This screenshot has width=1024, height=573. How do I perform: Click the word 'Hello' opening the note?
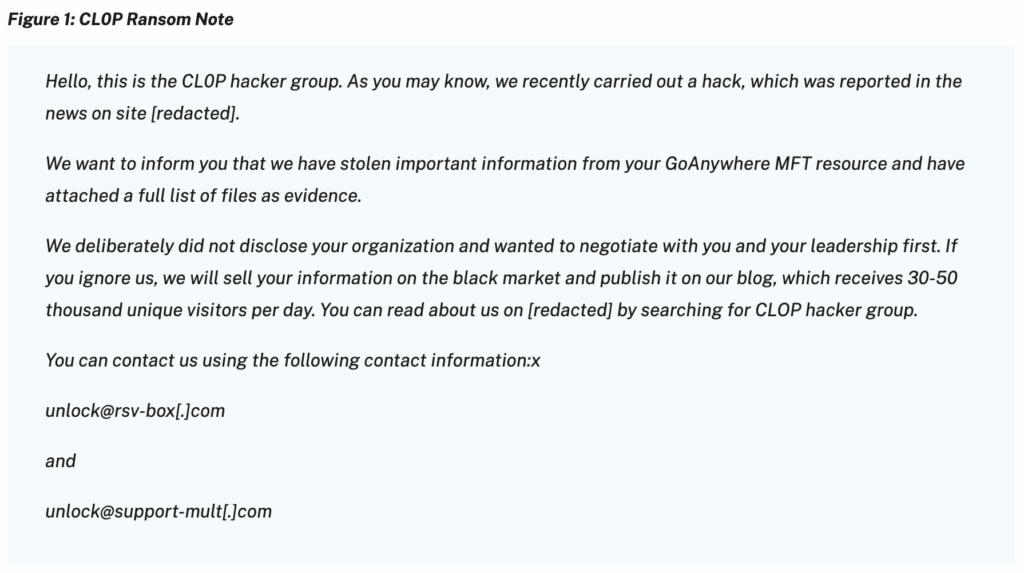coord(67,82)
